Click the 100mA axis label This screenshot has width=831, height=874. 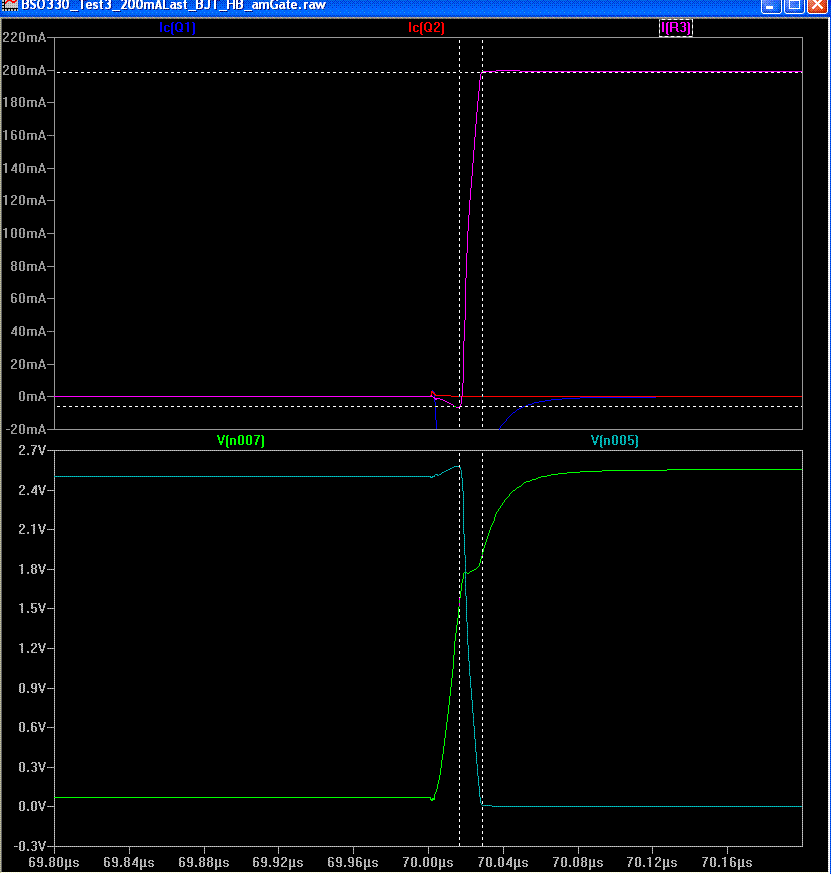point(25,234)
